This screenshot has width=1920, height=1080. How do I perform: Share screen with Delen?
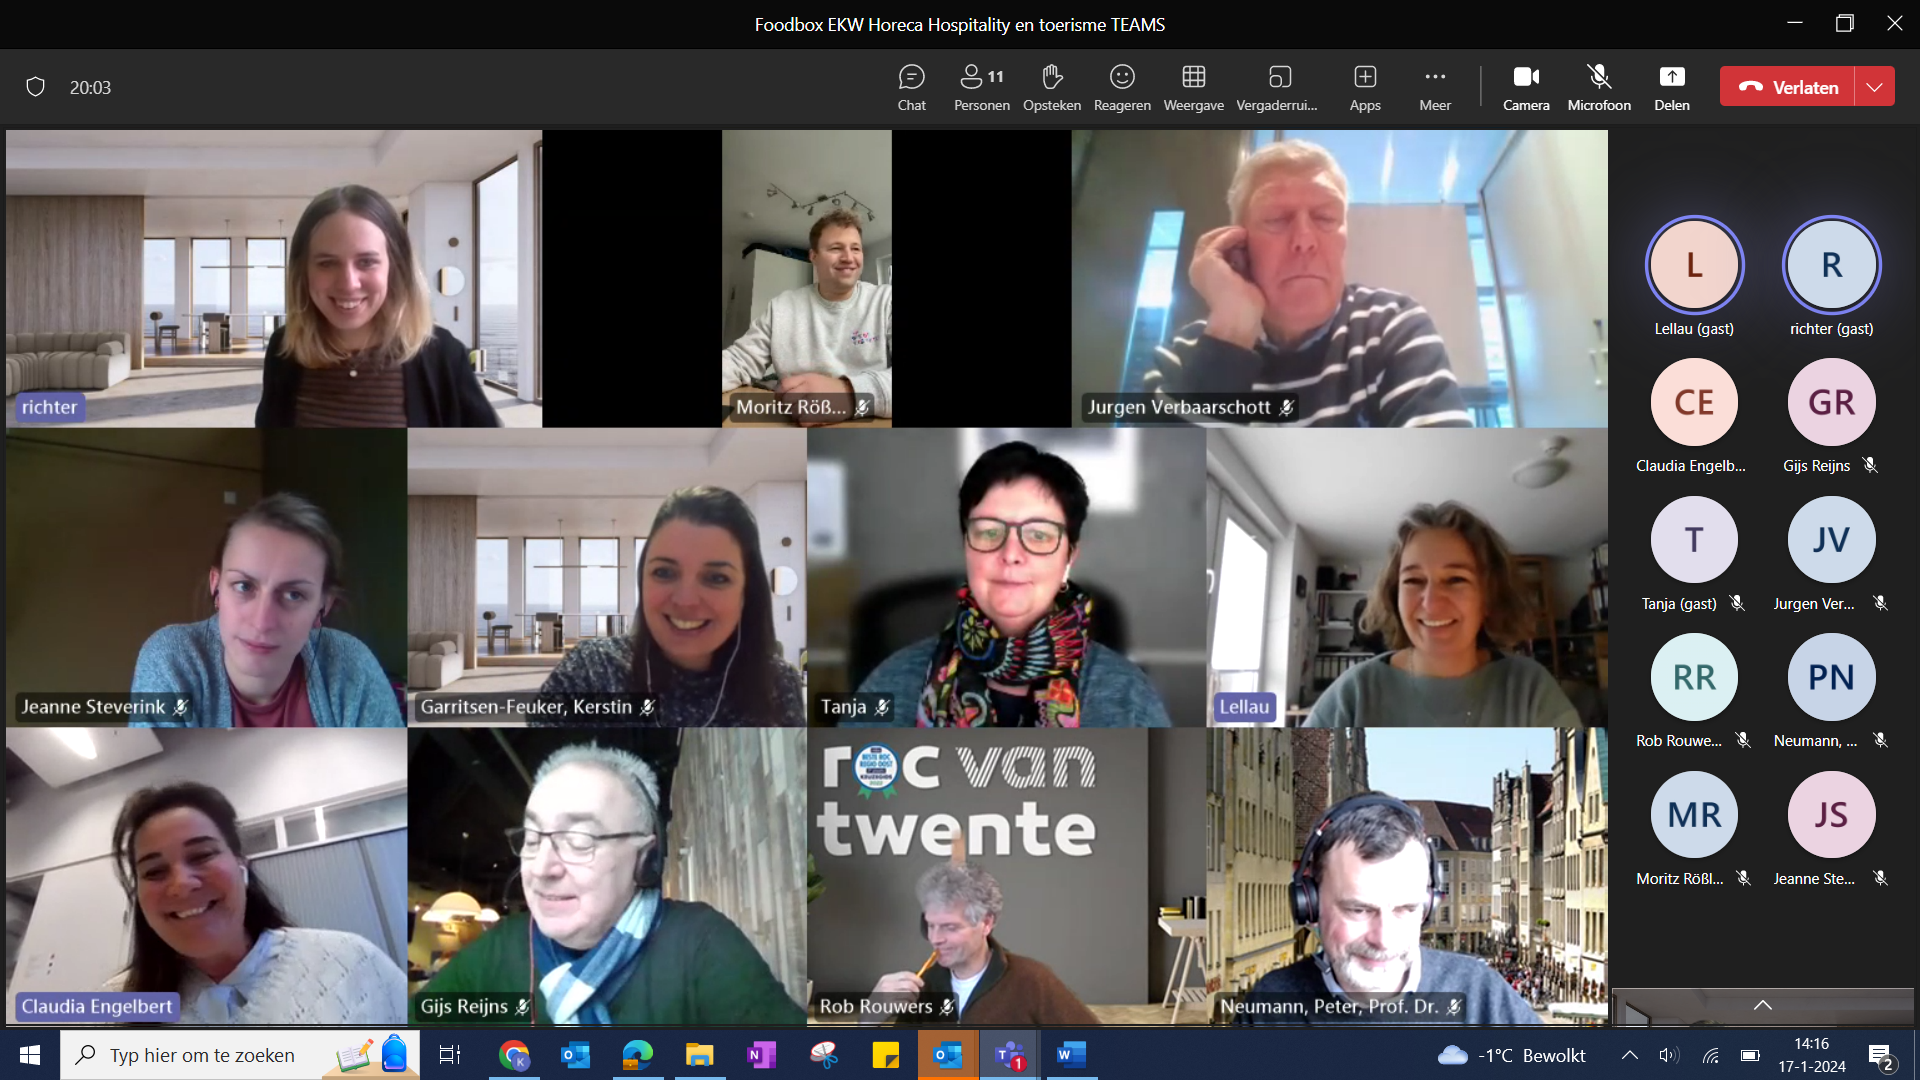tap(1671, 87)
